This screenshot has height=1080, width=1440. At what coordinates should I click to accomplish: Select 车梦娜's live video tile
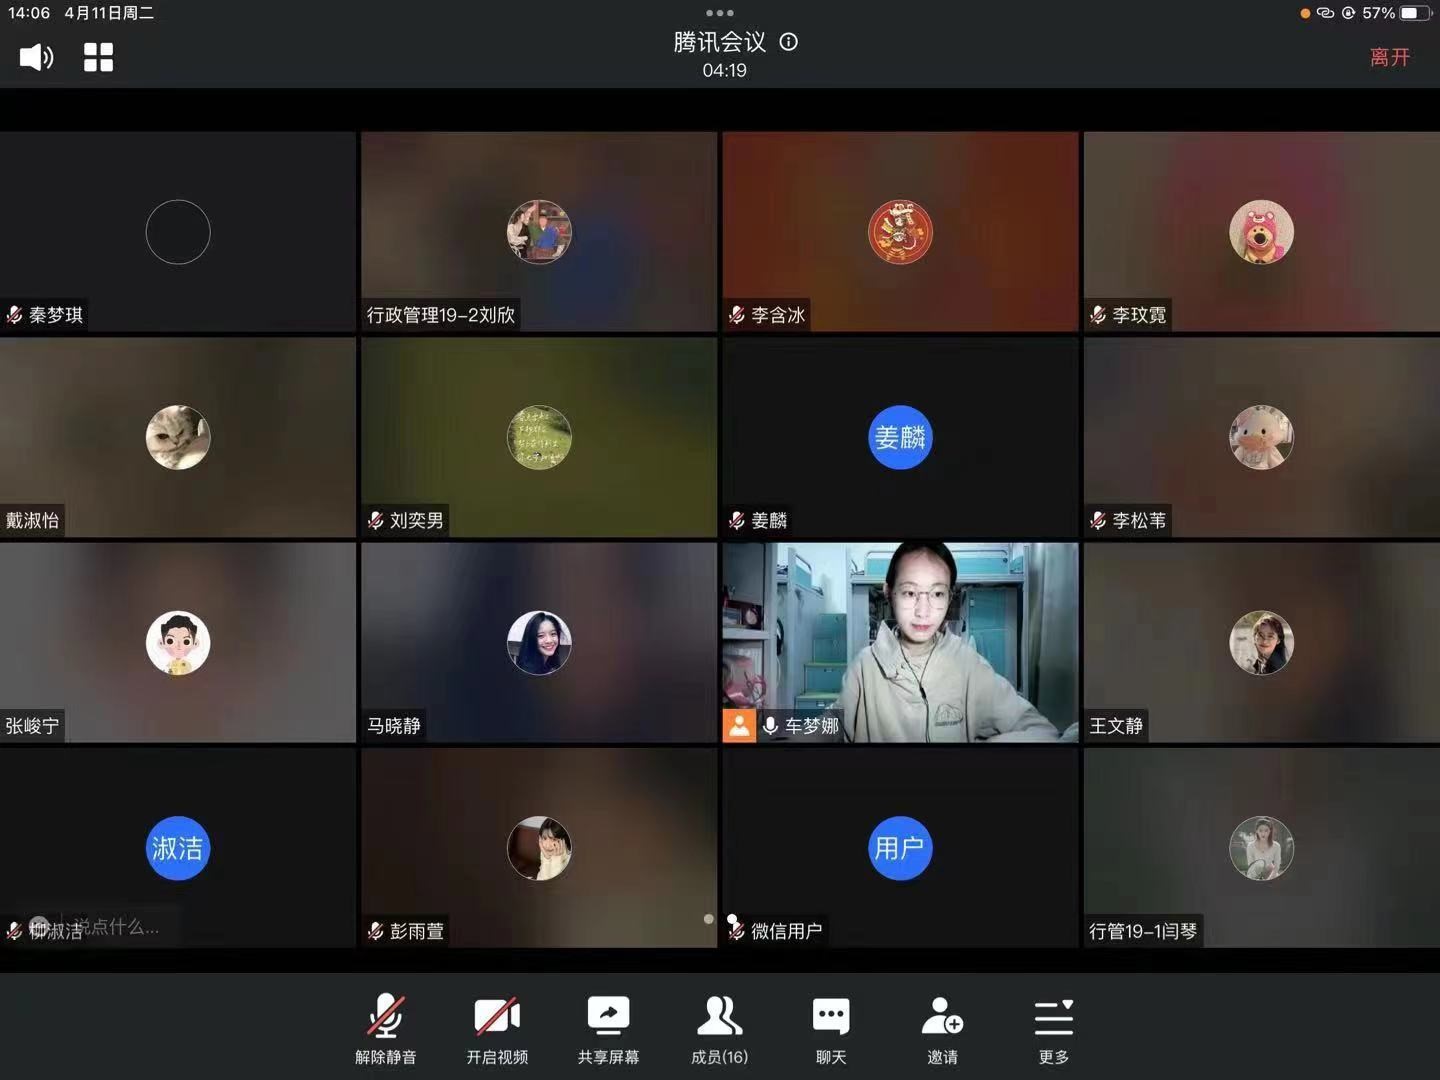tap(900, 642)
